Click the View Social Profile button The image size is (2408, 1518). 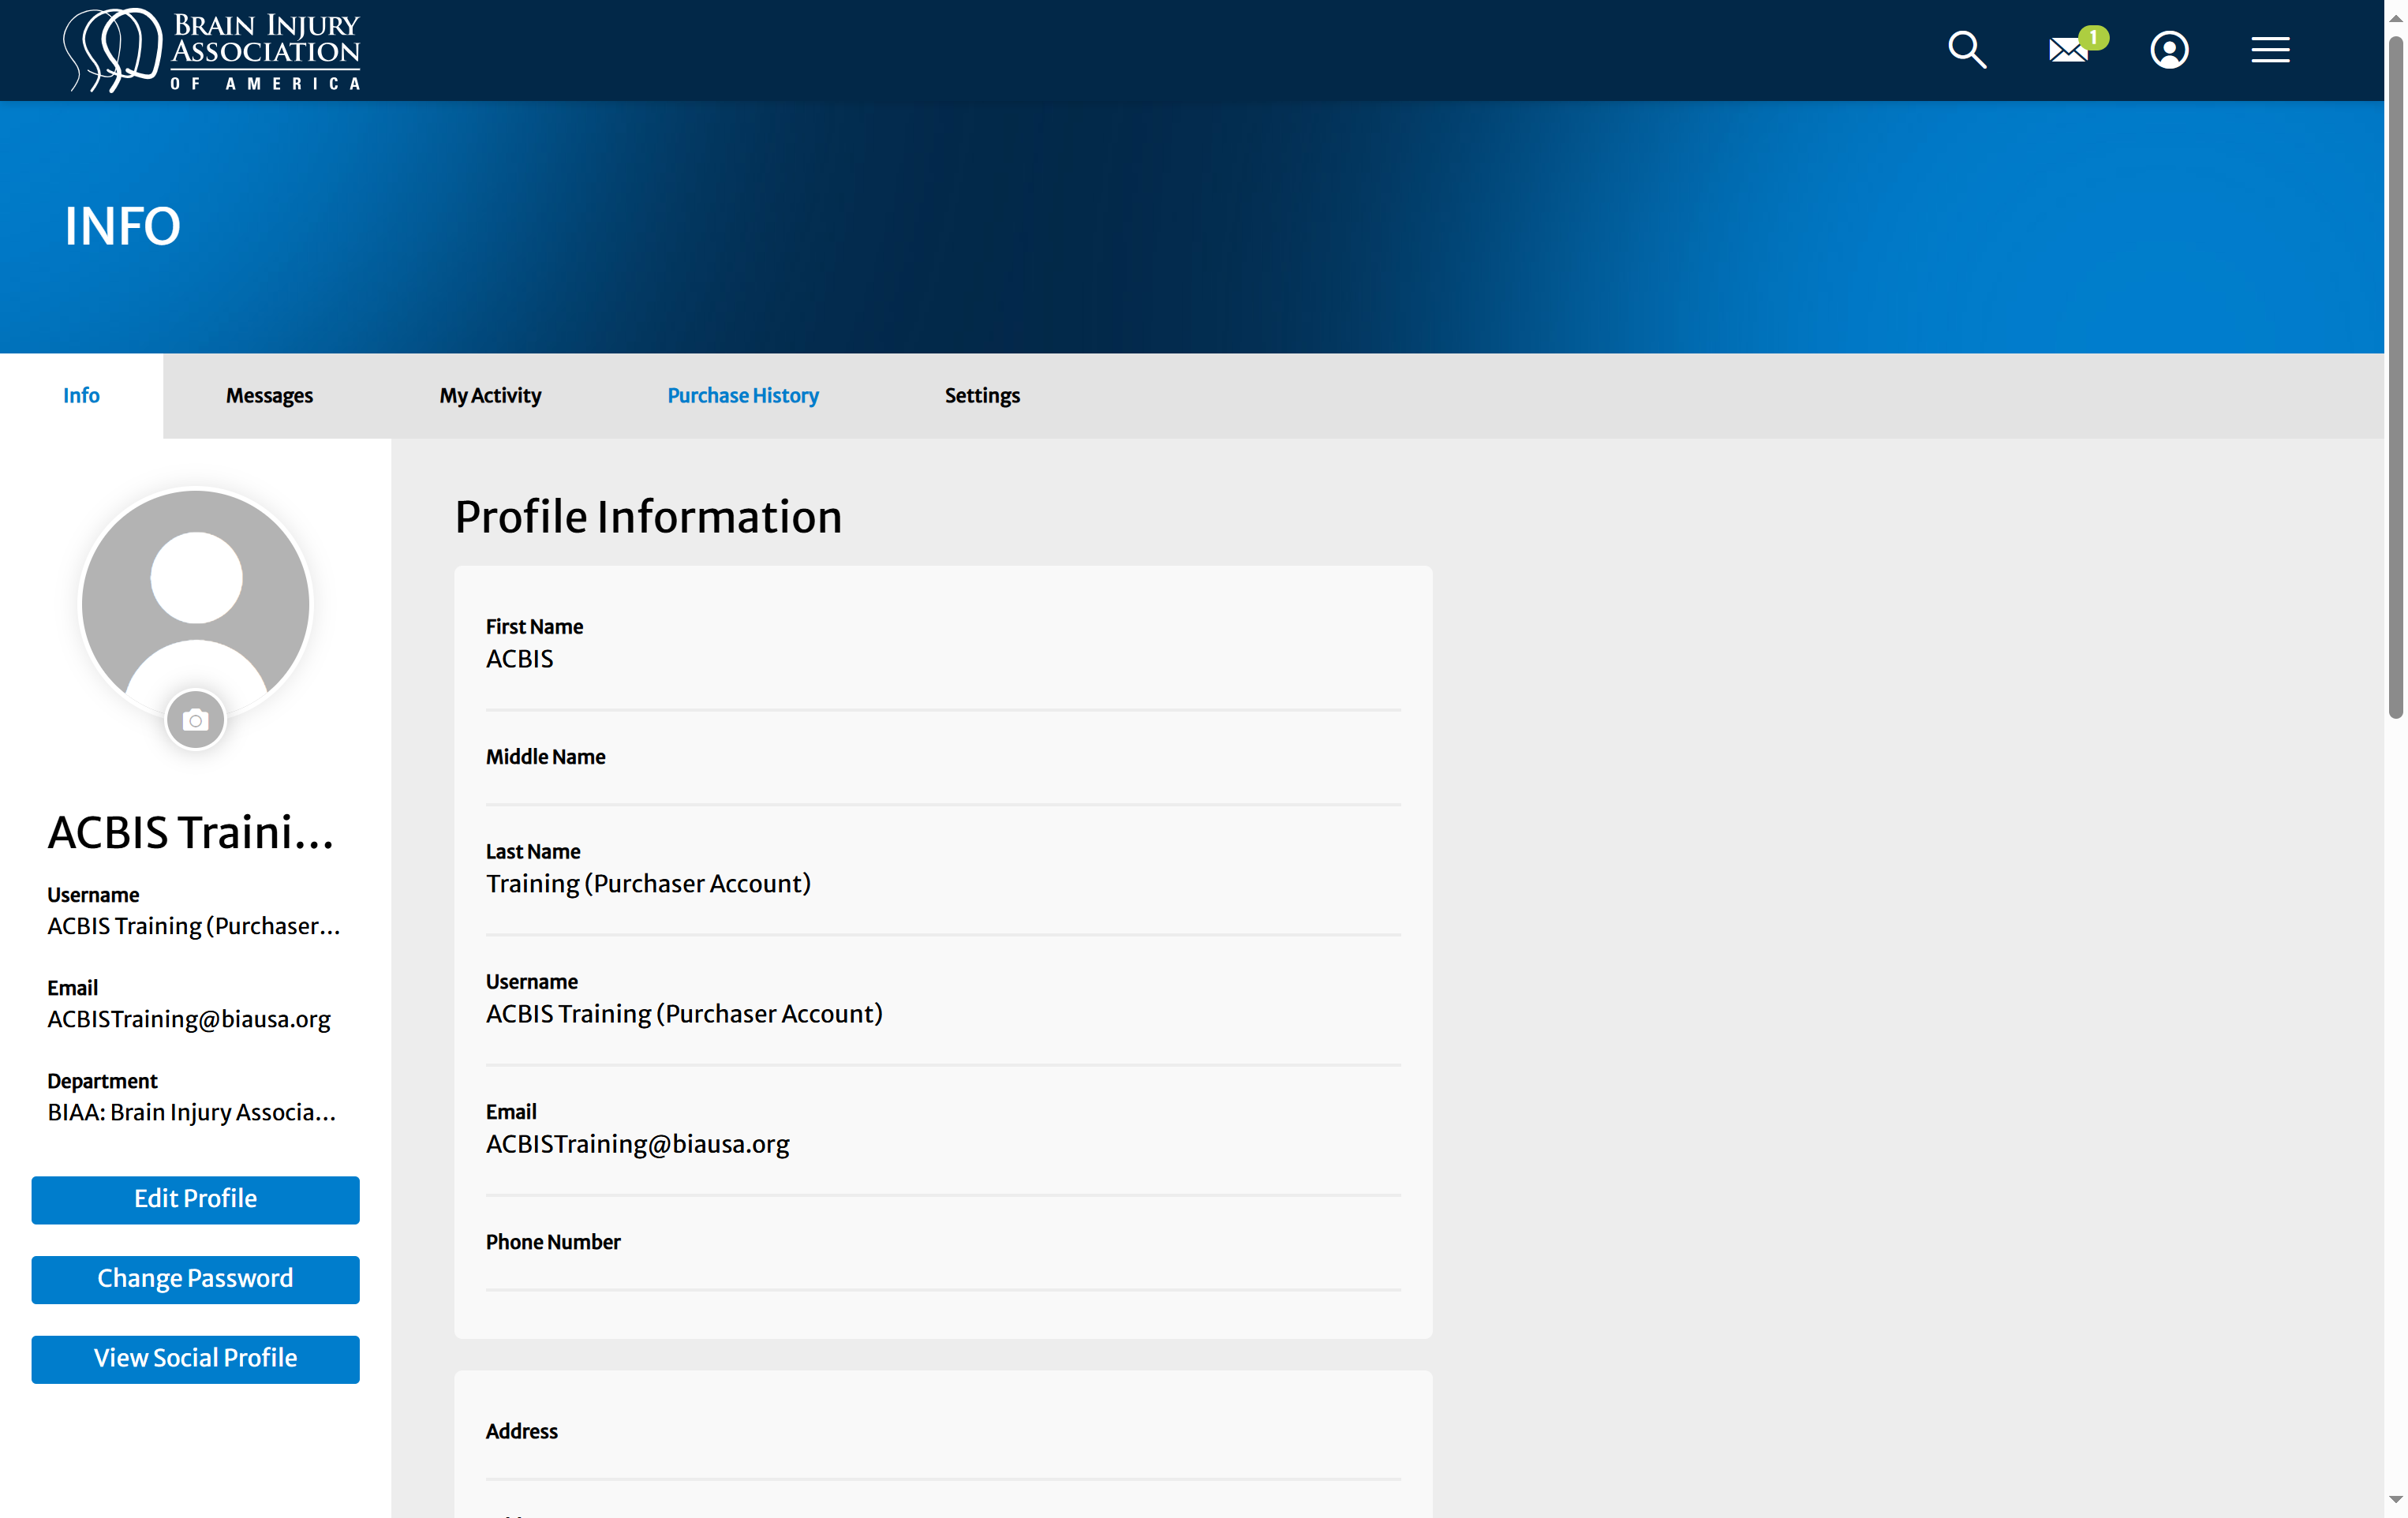(195, 1359)
